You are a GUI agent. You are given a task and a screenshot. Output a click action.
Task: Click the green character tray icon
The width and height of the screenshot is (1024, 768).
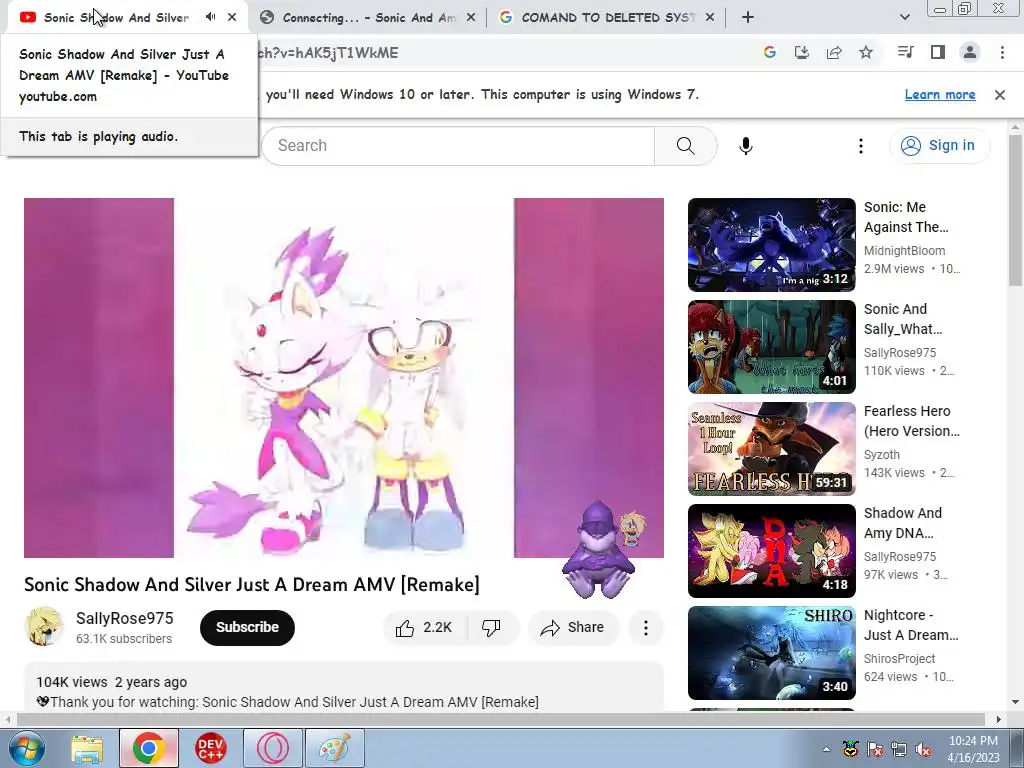[850, 749]
